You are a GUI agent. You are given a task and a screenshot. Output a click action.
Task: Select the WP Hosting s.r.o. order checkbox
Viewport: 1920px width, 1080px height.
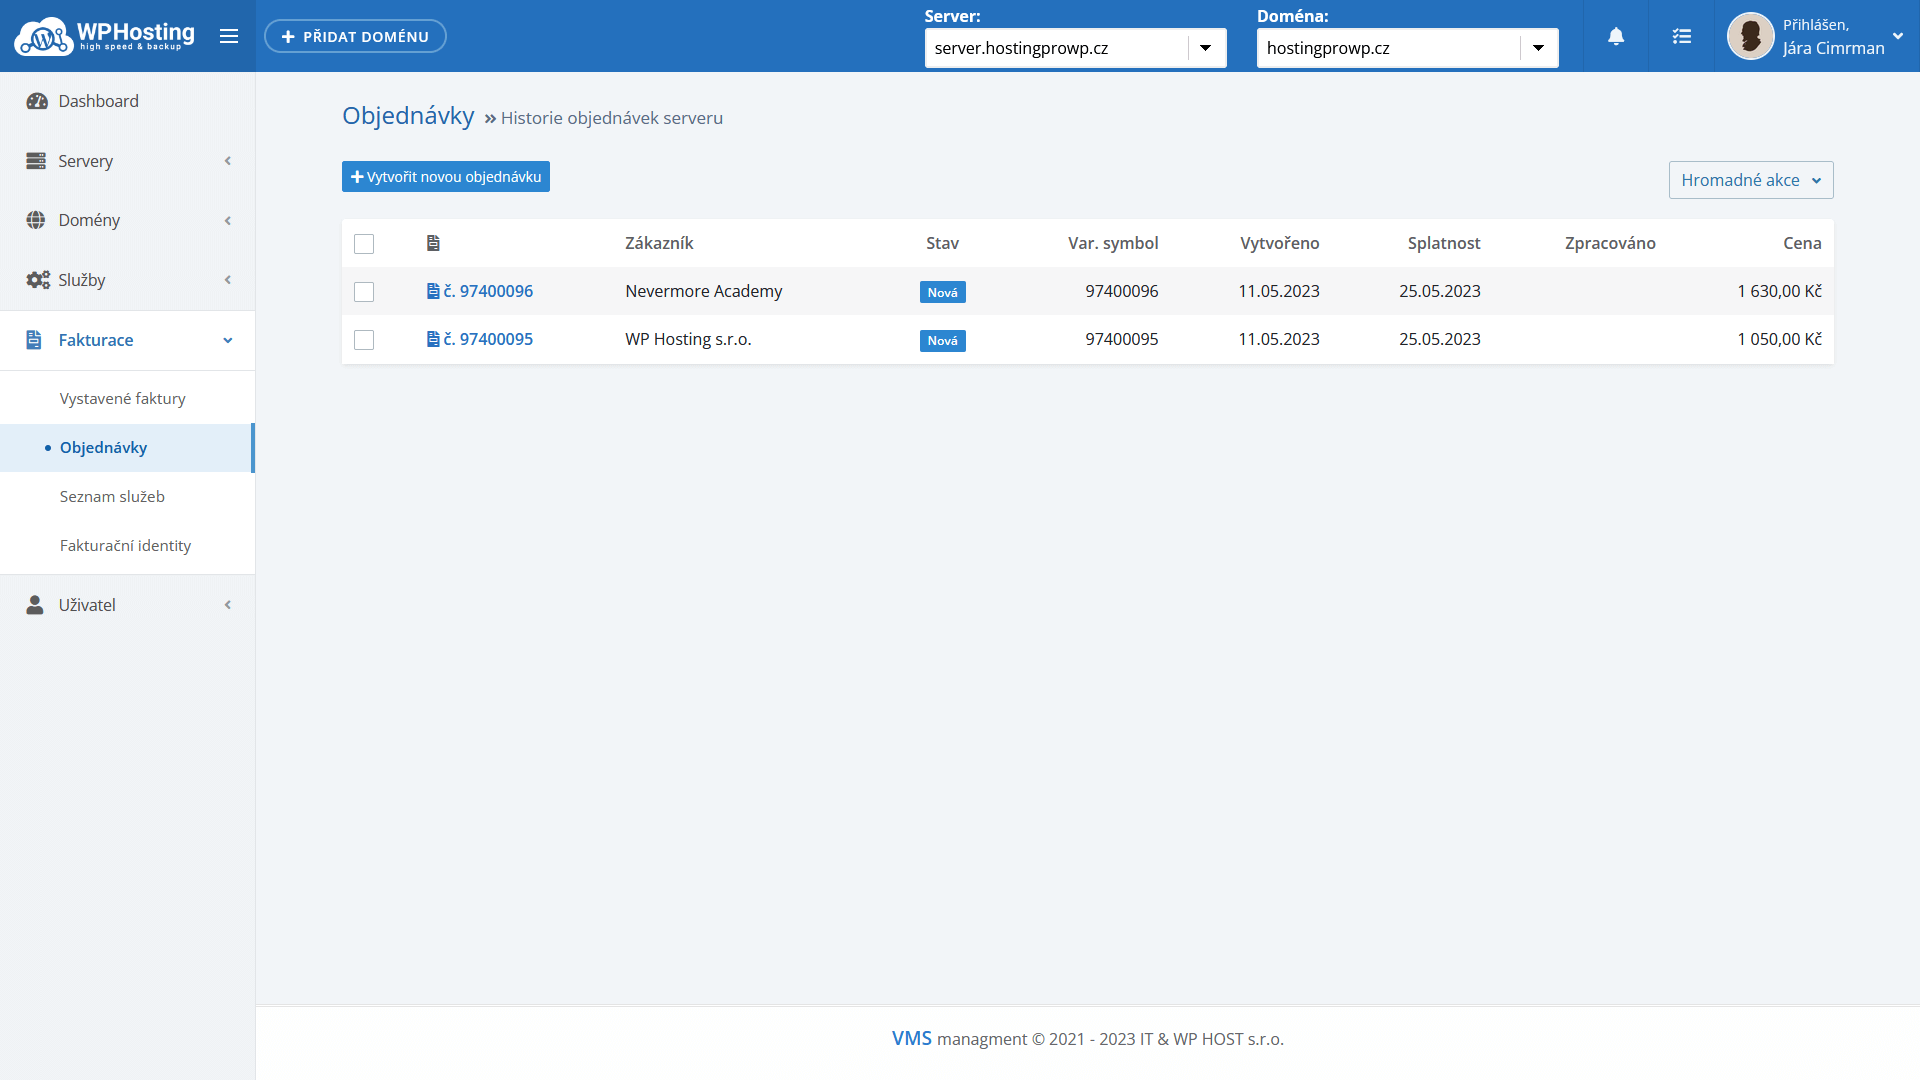(x=364, y=340)
